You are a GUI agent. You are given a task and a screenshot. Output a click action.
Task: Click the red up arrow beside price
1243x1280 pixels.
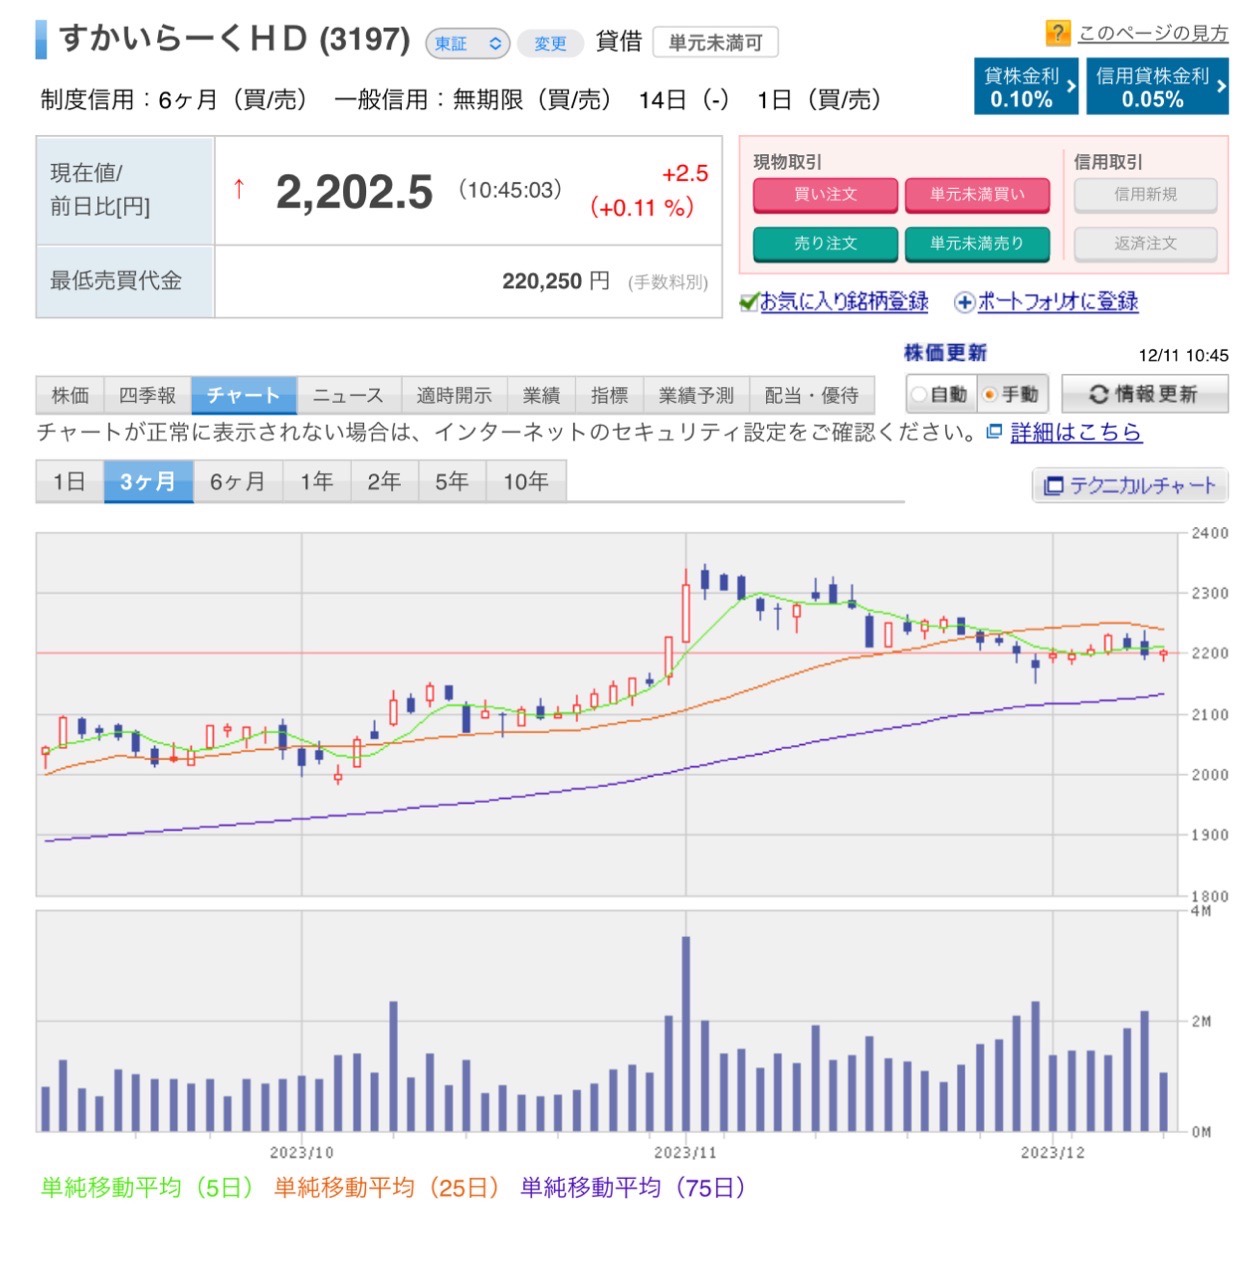239,188
